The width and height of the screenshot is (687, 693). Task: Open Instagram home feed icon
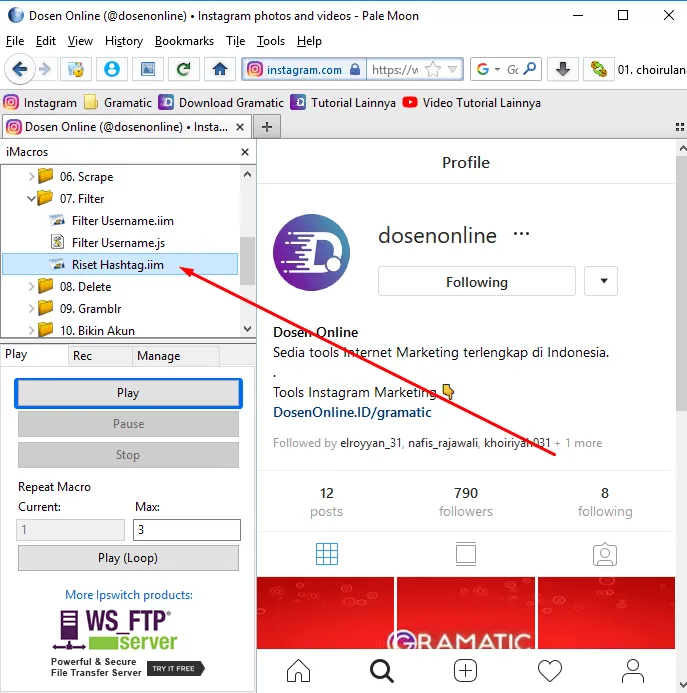tap(299, 669)
